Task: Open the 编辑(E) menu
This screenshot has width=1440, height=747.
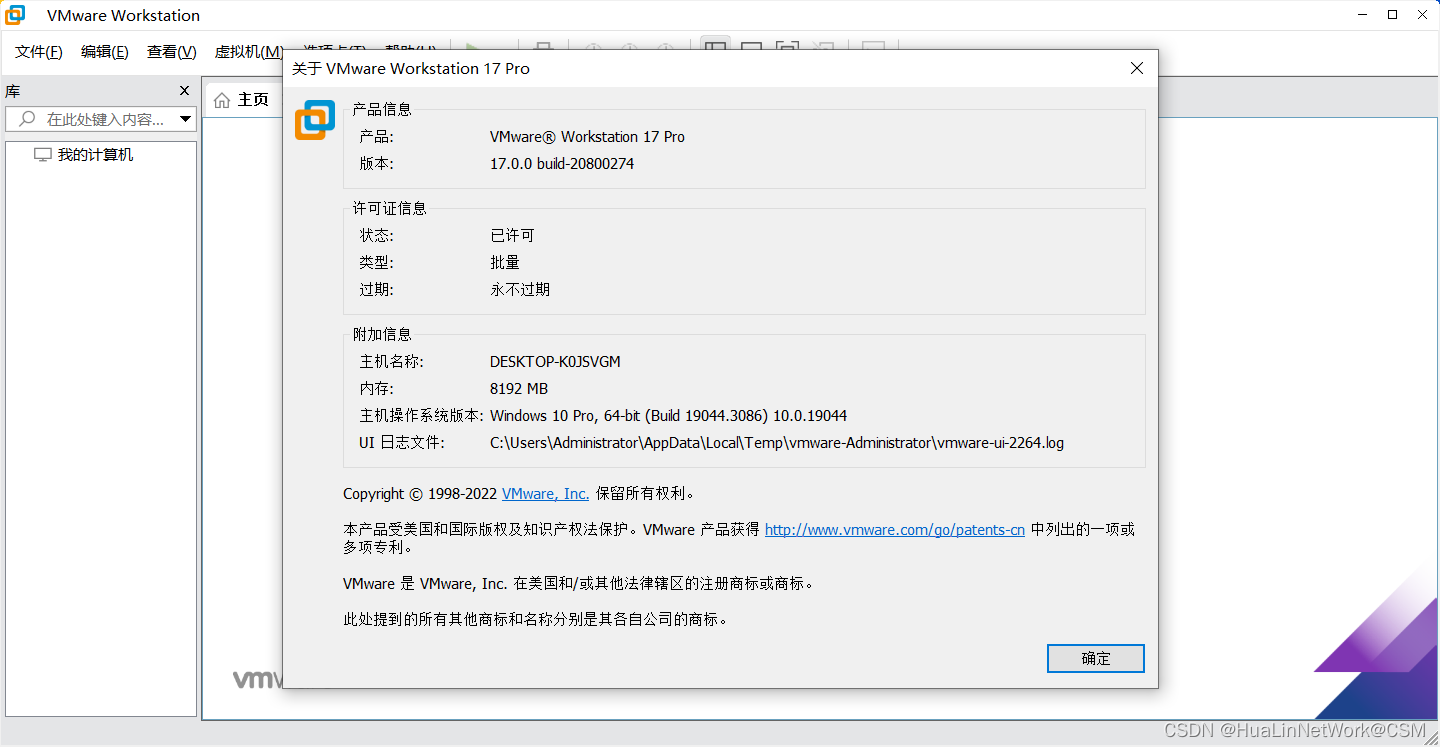Action: [x=105, y=52]
